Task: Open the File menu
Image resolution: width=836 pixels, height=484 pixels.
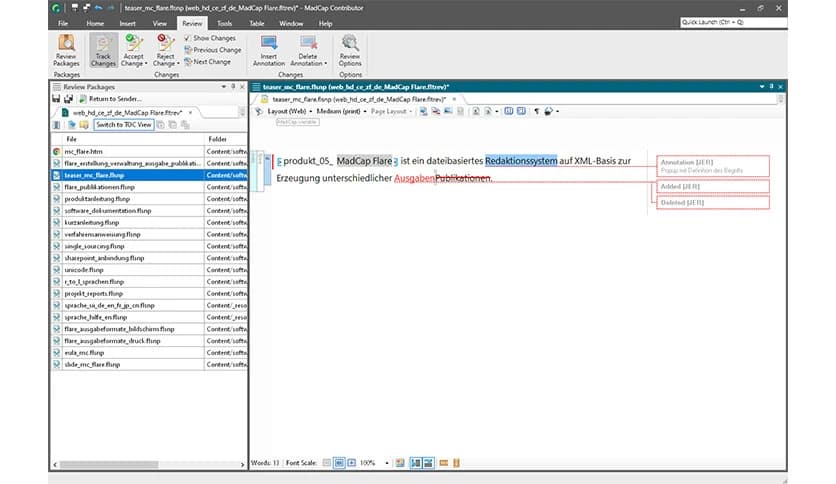Action: click(x=63, y=23)
